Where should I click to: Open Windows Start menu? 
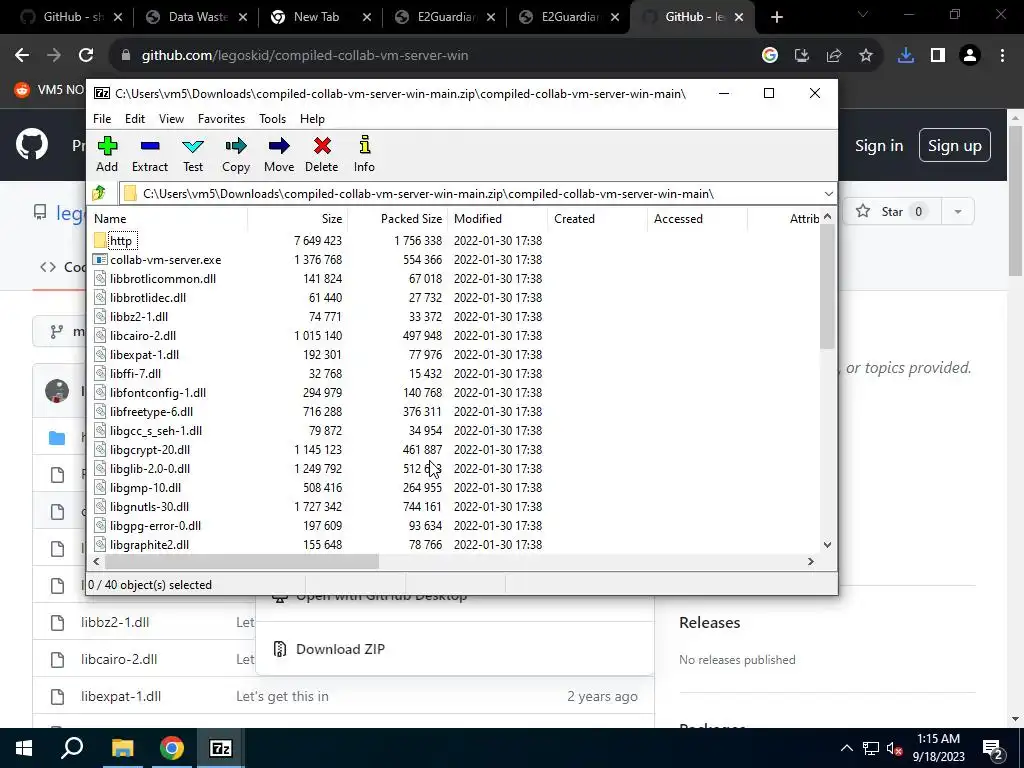click(24, 748)
